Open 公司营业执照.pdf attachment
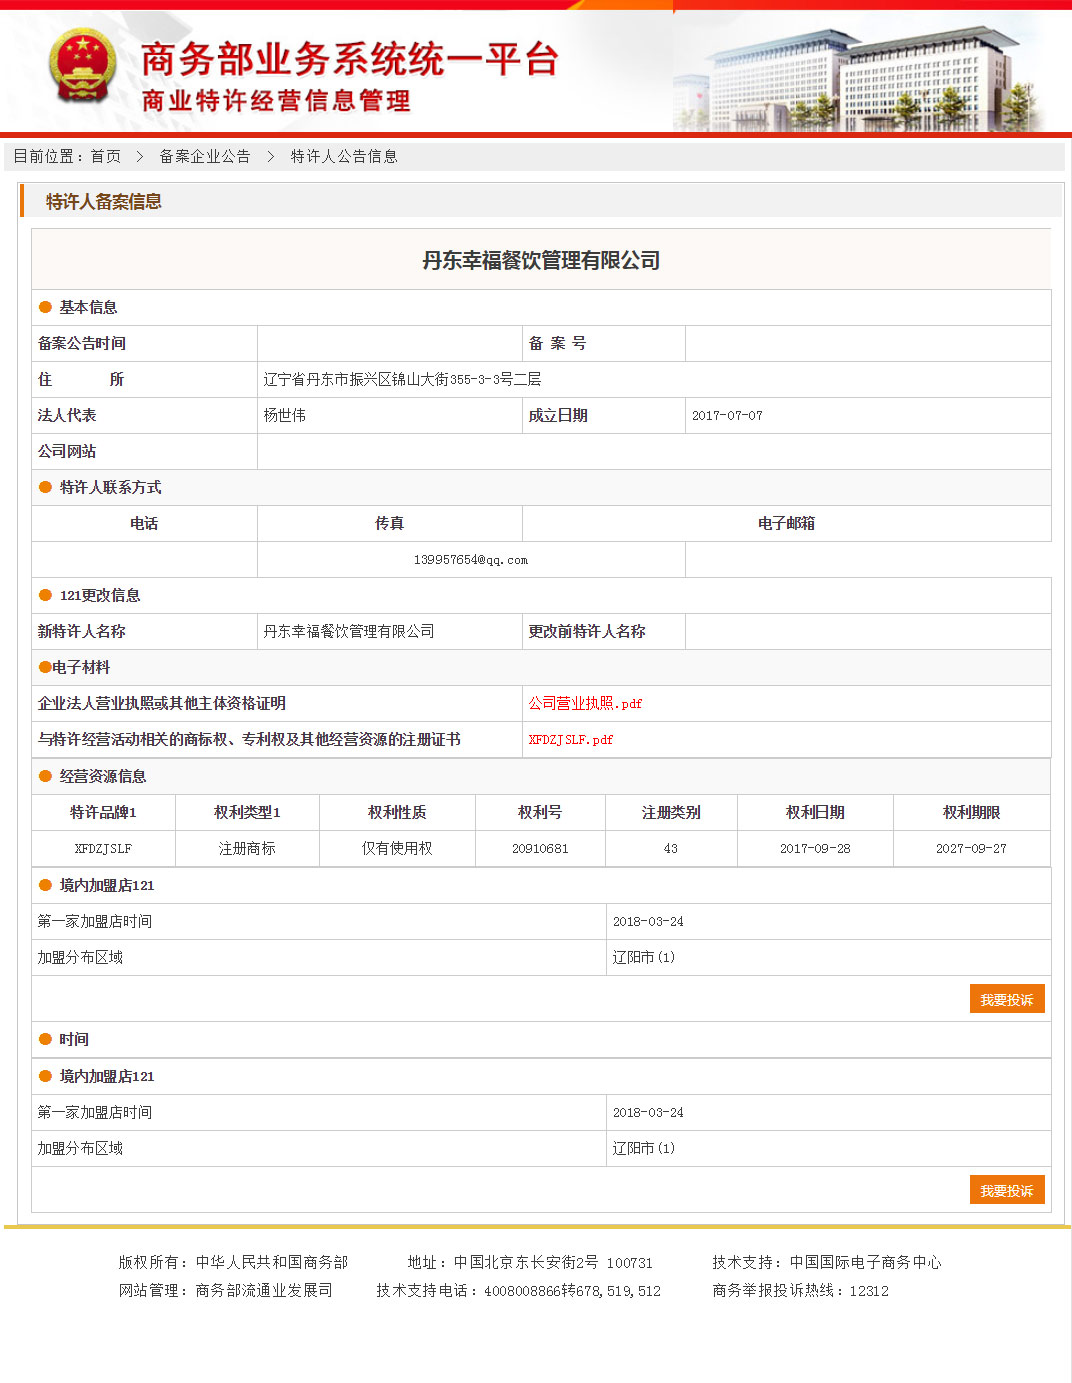Viewport: 1072px width, 1383px height. [585, 703]
